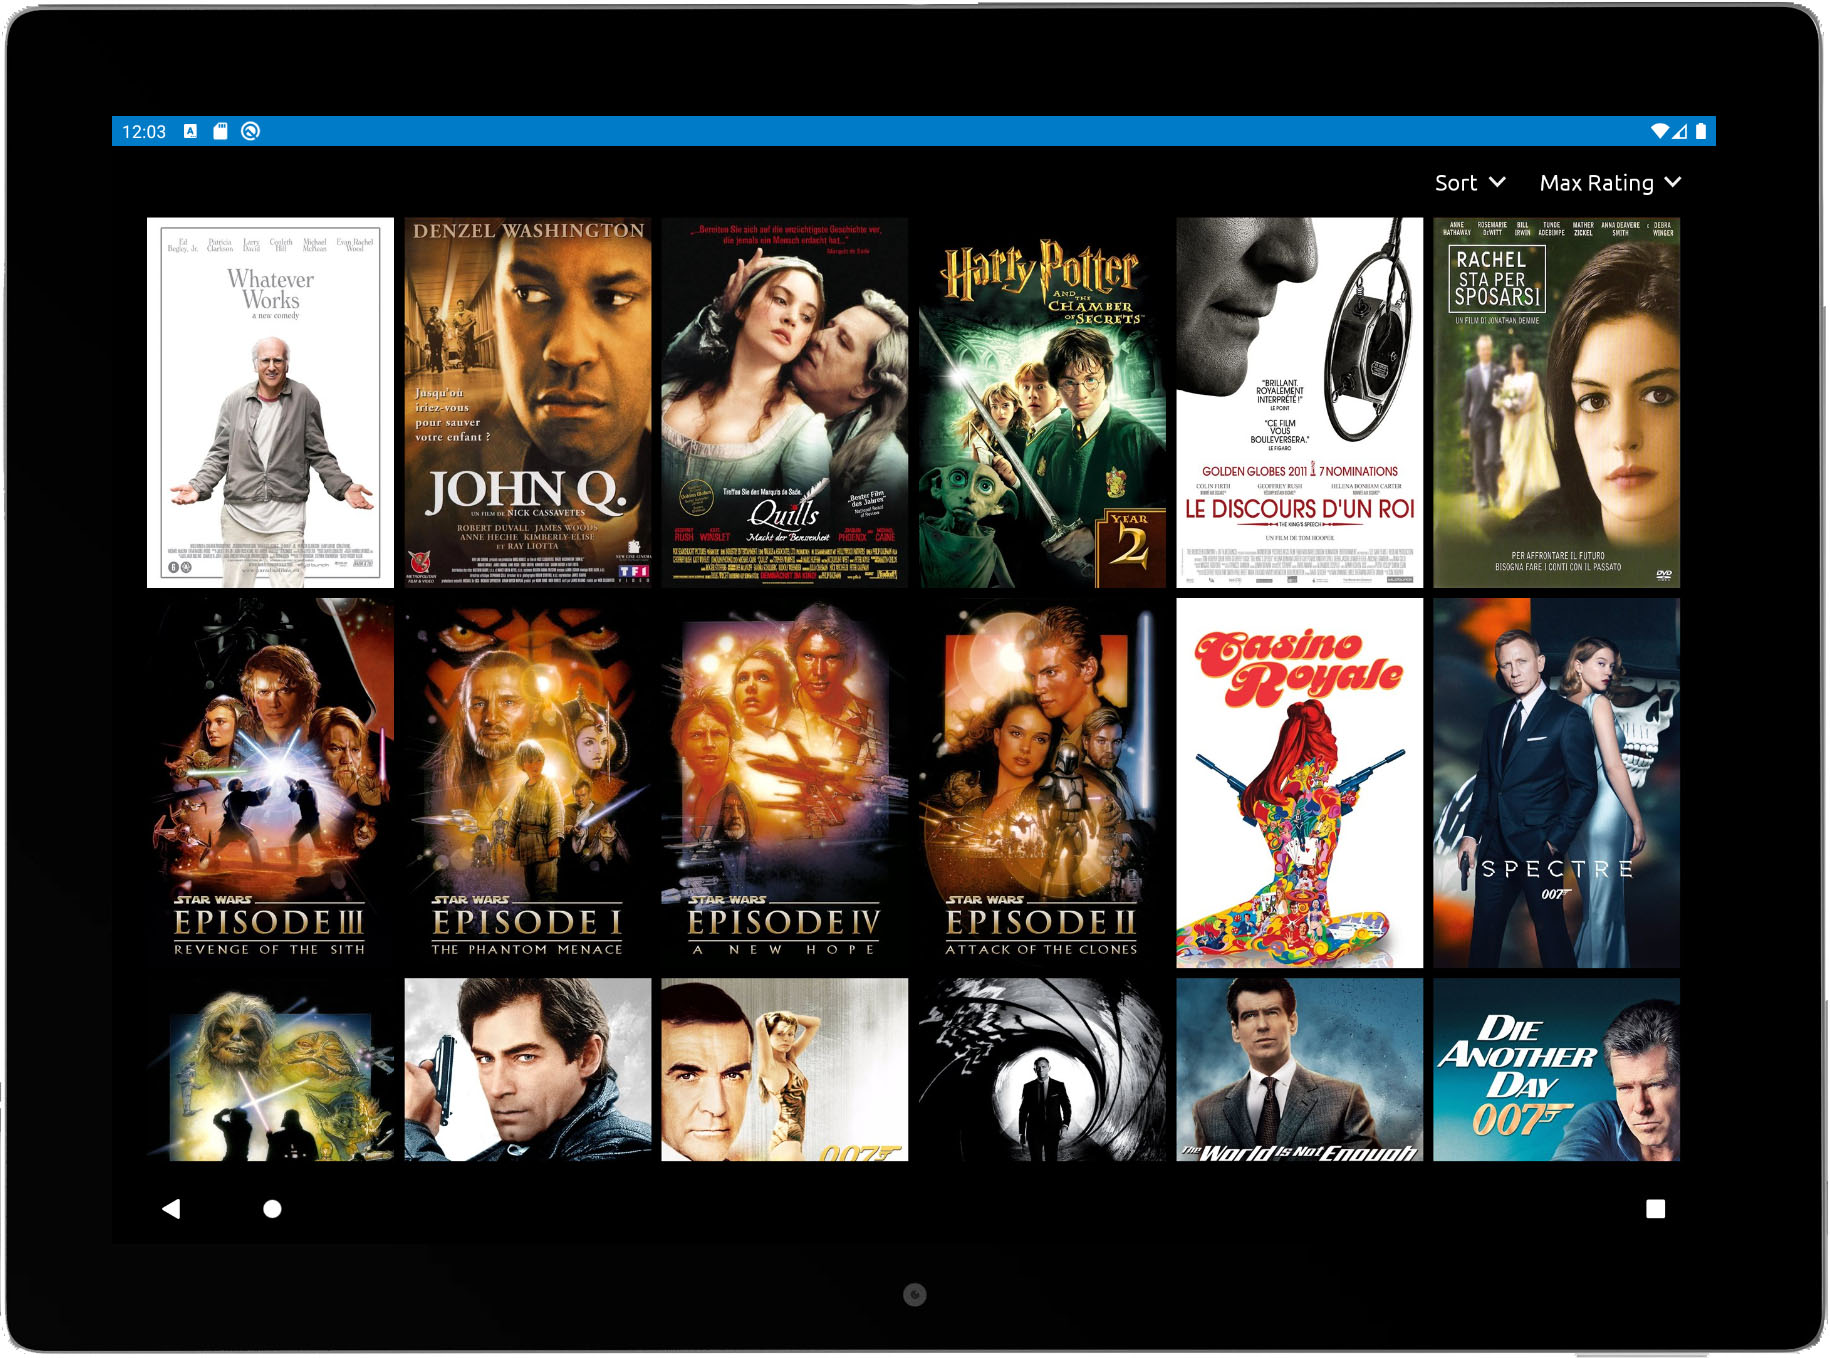Tap the recent apps square button
The width and height of the screenshot is (1830, 1358).
click(x=1656, y=1209)
